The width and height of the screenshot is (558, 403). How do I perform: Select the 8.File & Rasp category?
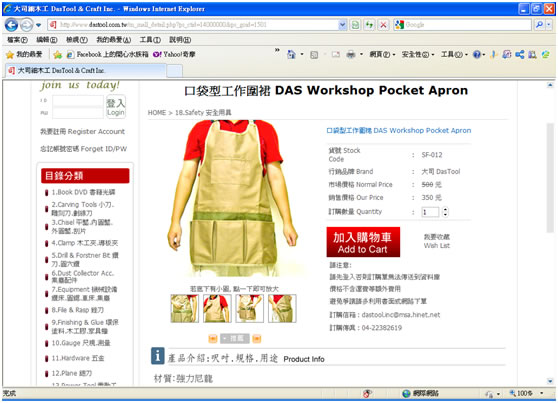coord(78,310)
